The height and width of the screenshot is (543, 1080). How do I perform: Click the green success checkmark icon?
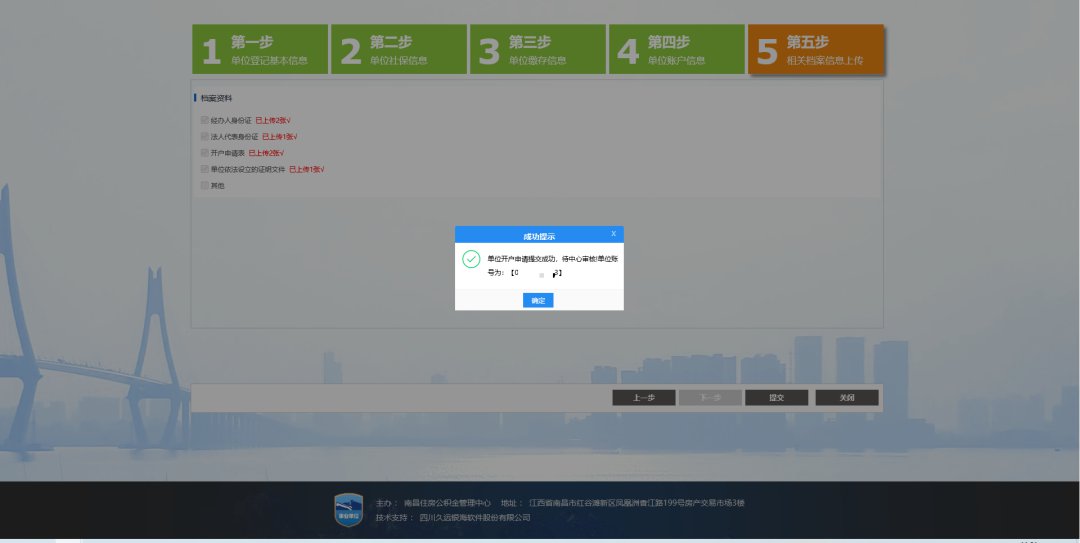pyautogui.click(x=471, y=259)
